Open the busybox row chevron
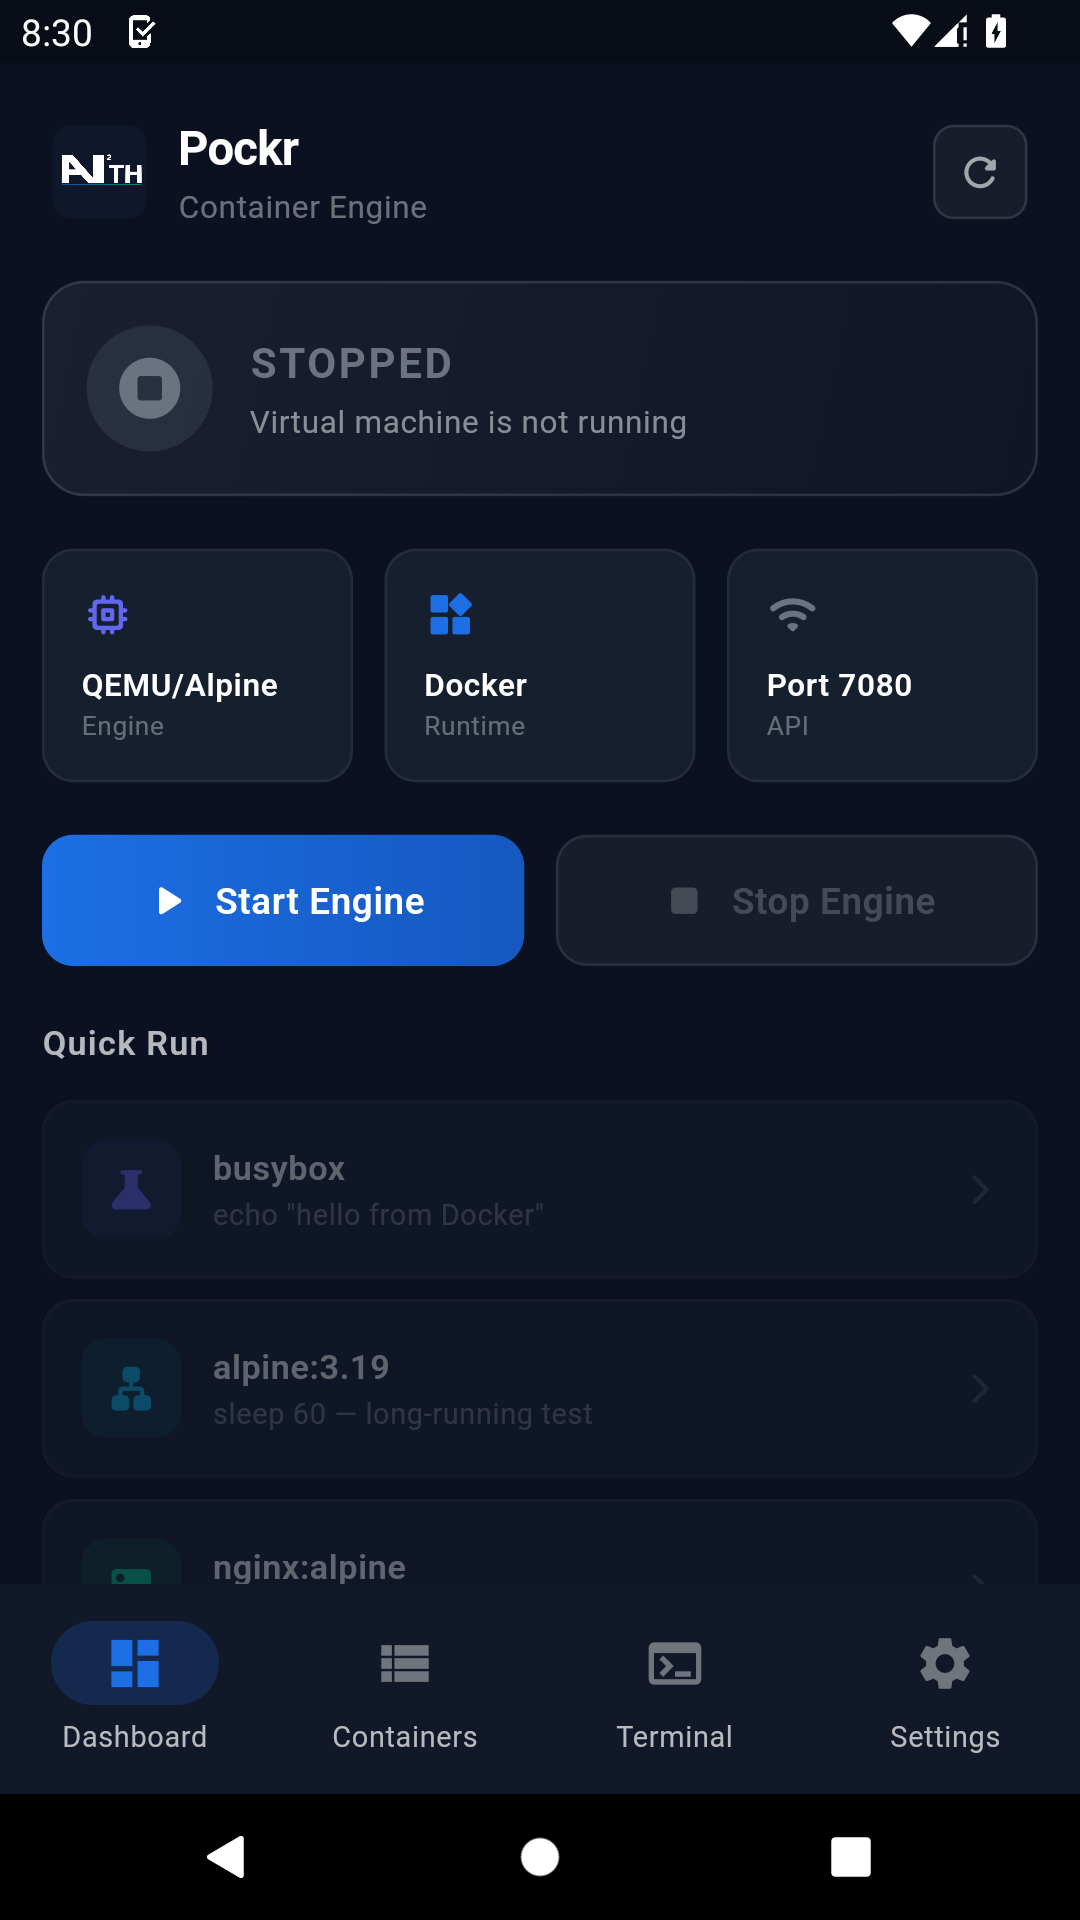Screen dimensions: 1080x1920 980,1189
